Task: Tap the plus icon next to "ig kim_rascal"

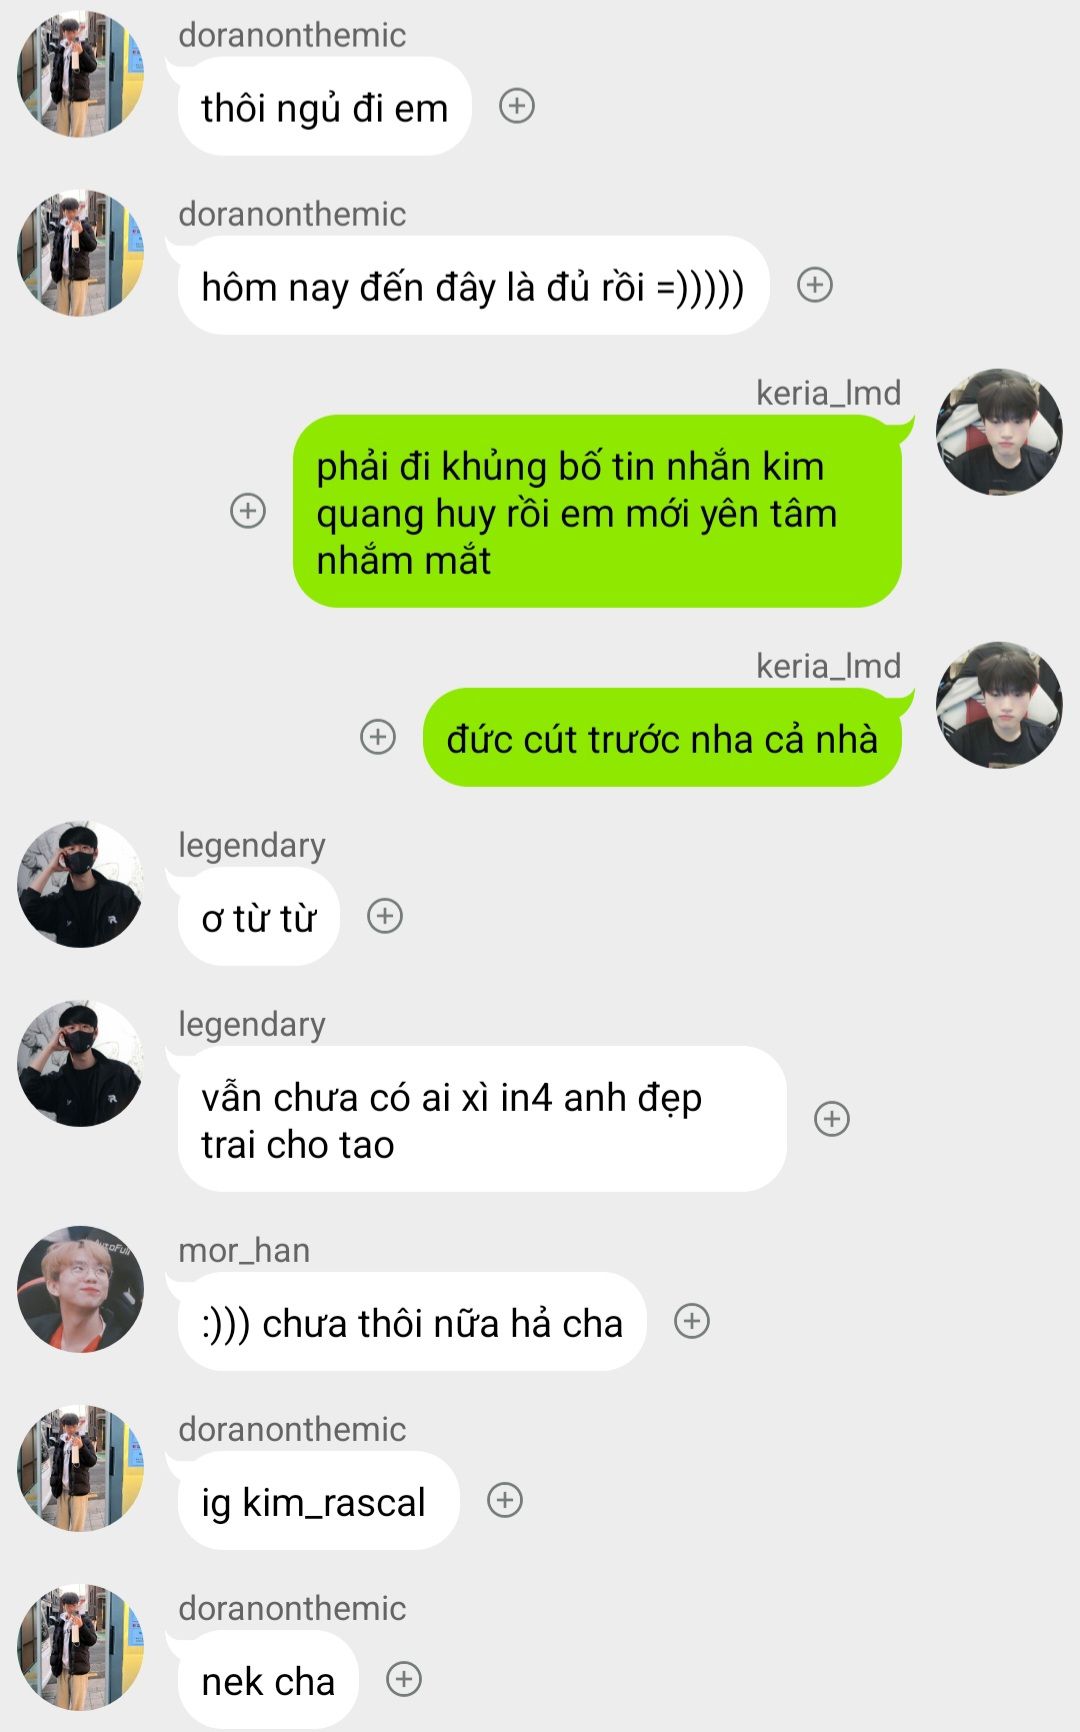Action: click(505, 1500)
